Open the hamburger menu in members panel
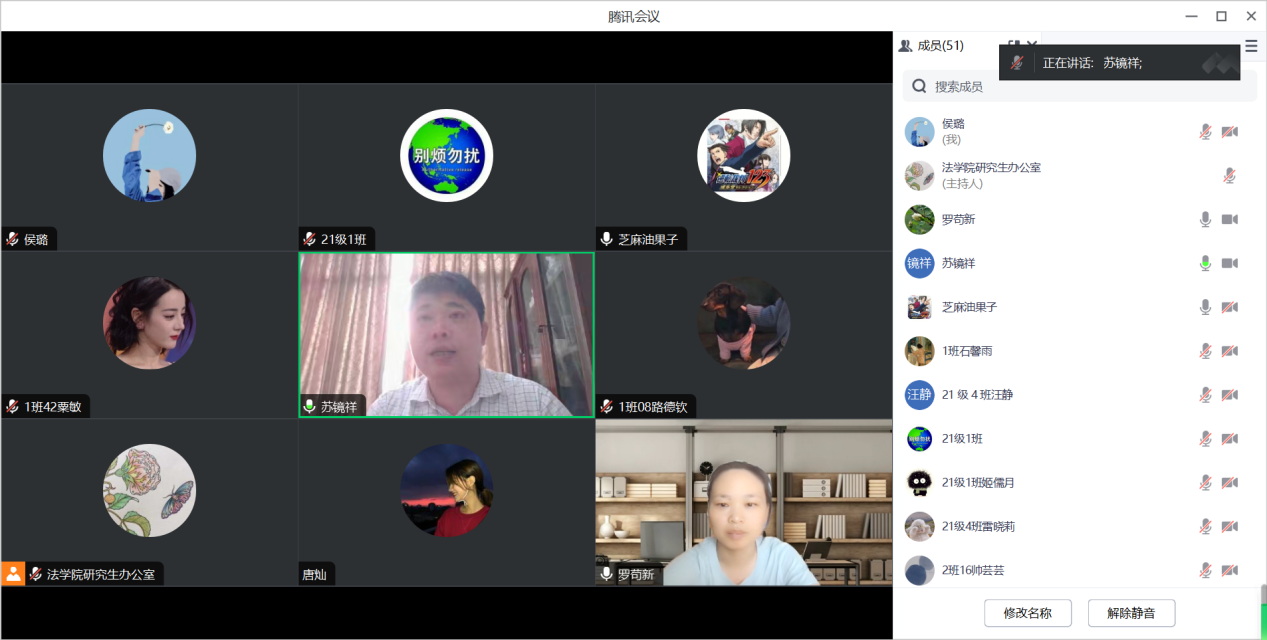The width and height of the screenshot is (1267, 640). (x=1251, y=46)
